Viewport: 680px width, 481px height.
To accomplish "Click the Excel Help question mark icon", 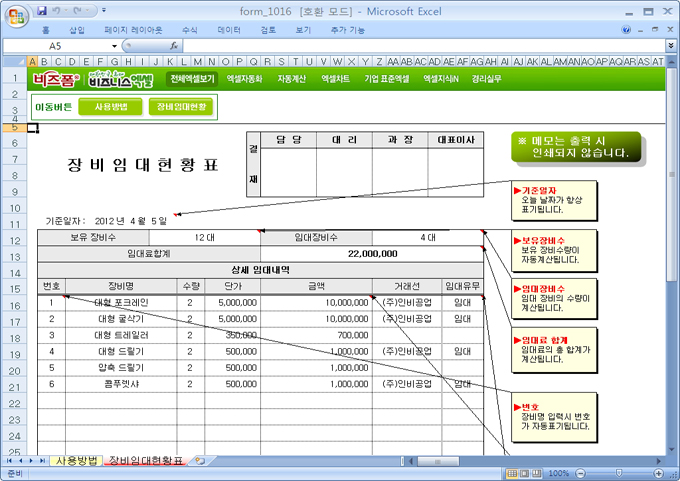I will click(x=626, y=30).
